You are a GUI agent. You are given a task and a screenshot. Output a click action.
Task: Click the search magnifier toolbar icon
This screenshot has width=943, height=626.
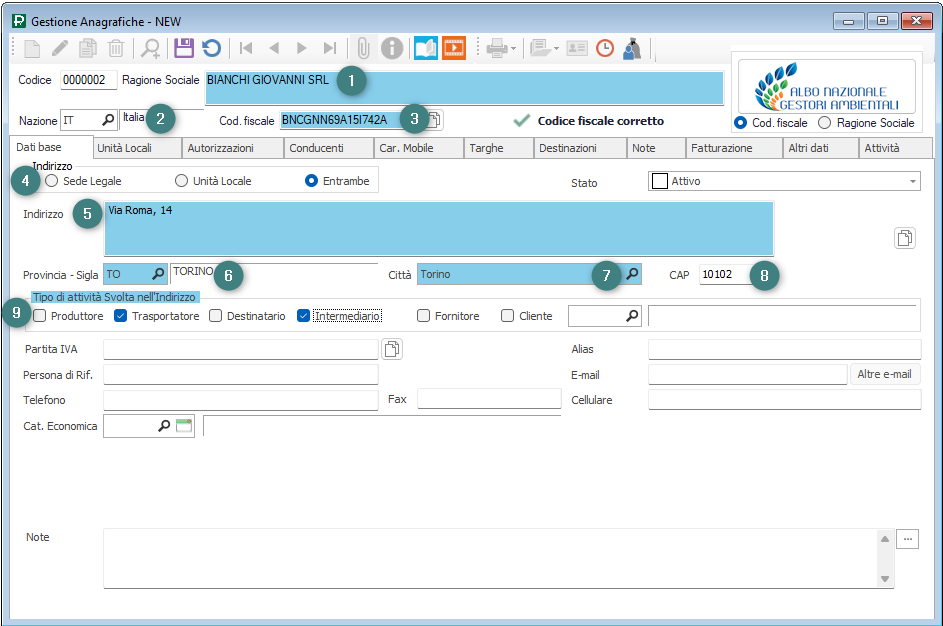150,48
